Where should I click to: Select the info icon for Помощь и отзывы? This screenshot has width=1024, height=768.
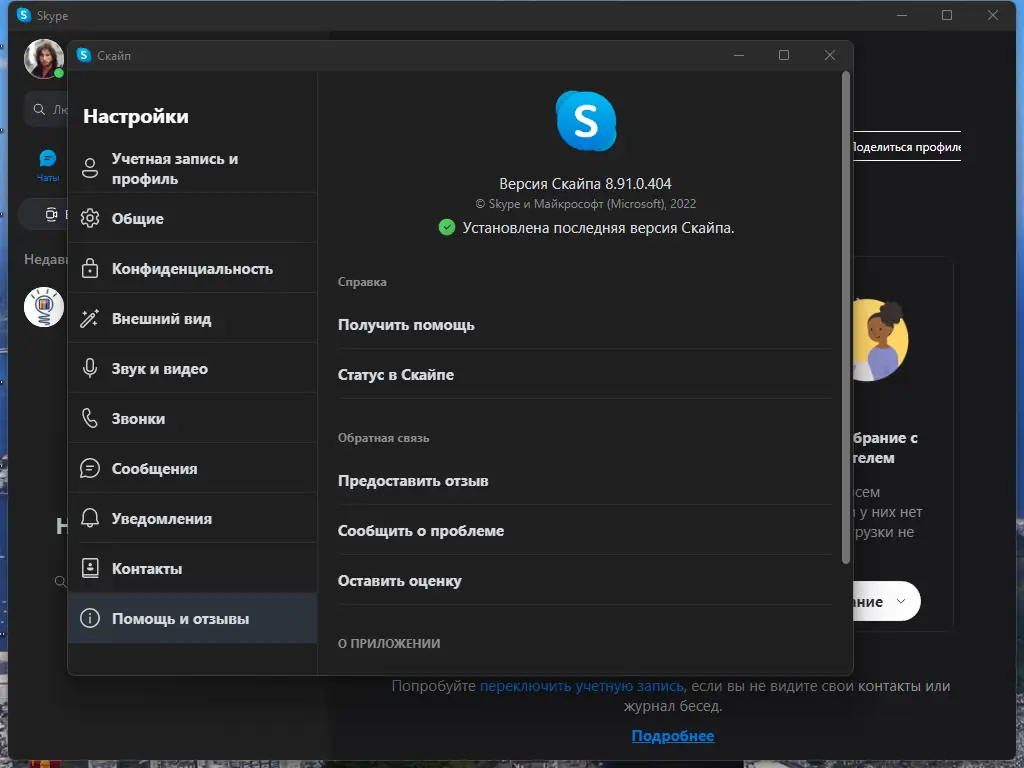point(88,617)
